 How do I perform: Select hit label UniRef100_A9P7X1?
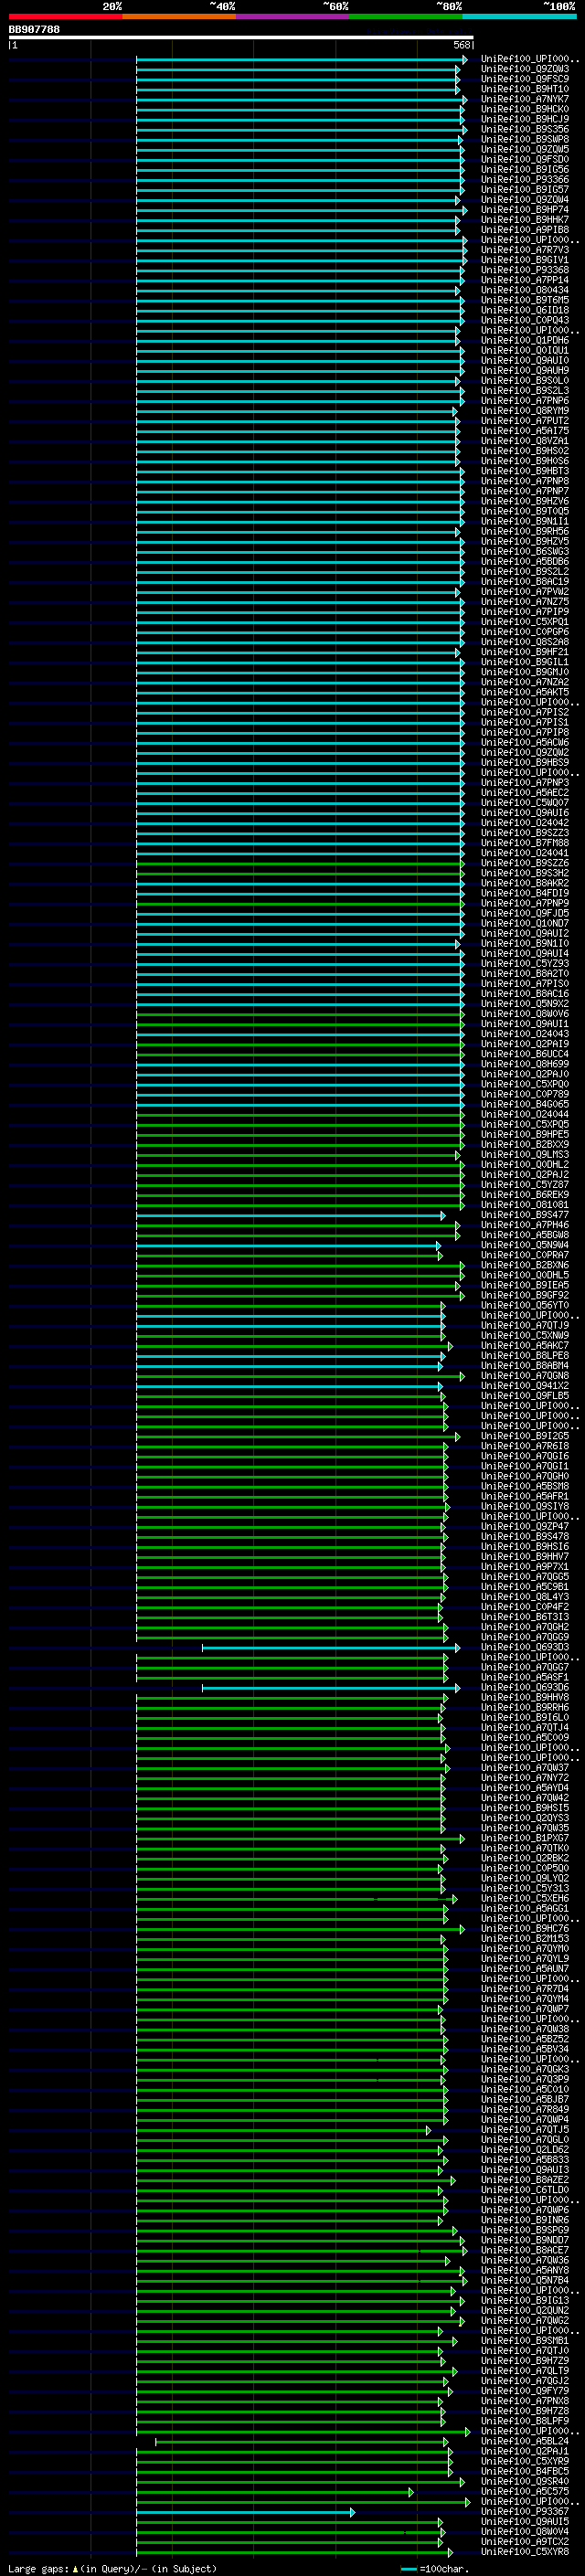(x=525, y=1566)
